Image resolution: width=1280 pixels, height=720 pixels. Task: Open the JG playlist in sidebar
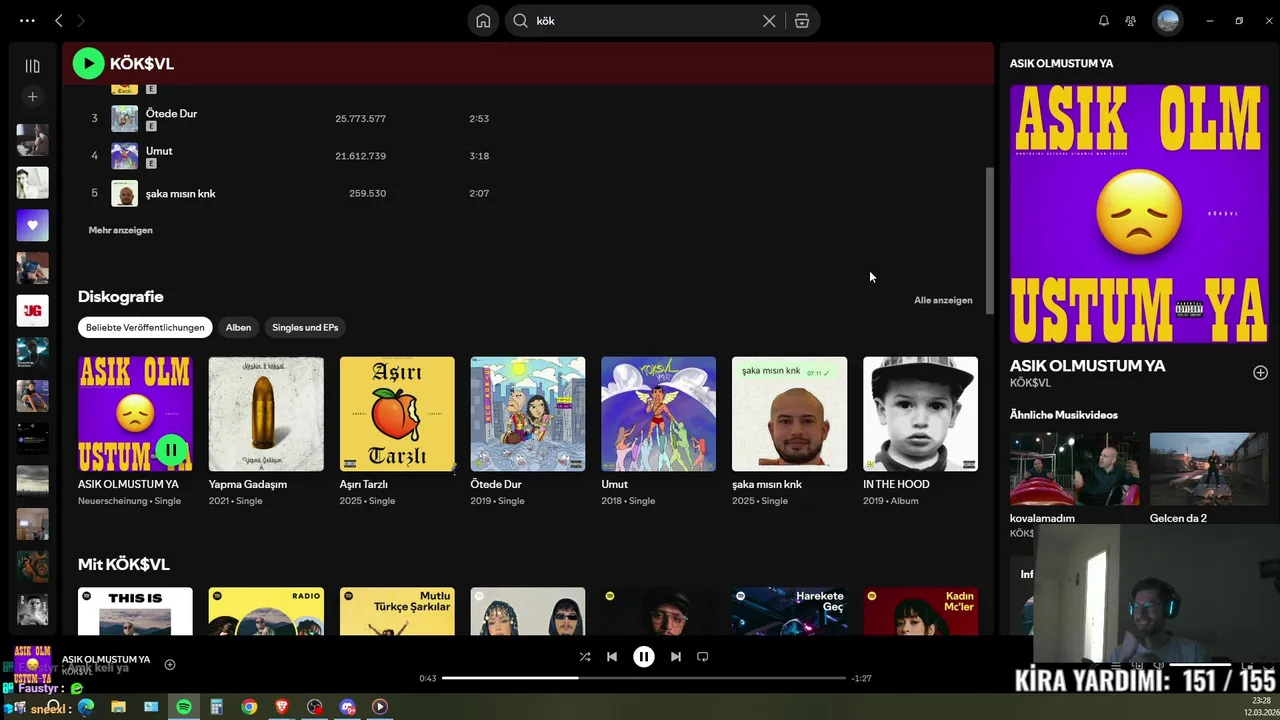click(32, 310)
